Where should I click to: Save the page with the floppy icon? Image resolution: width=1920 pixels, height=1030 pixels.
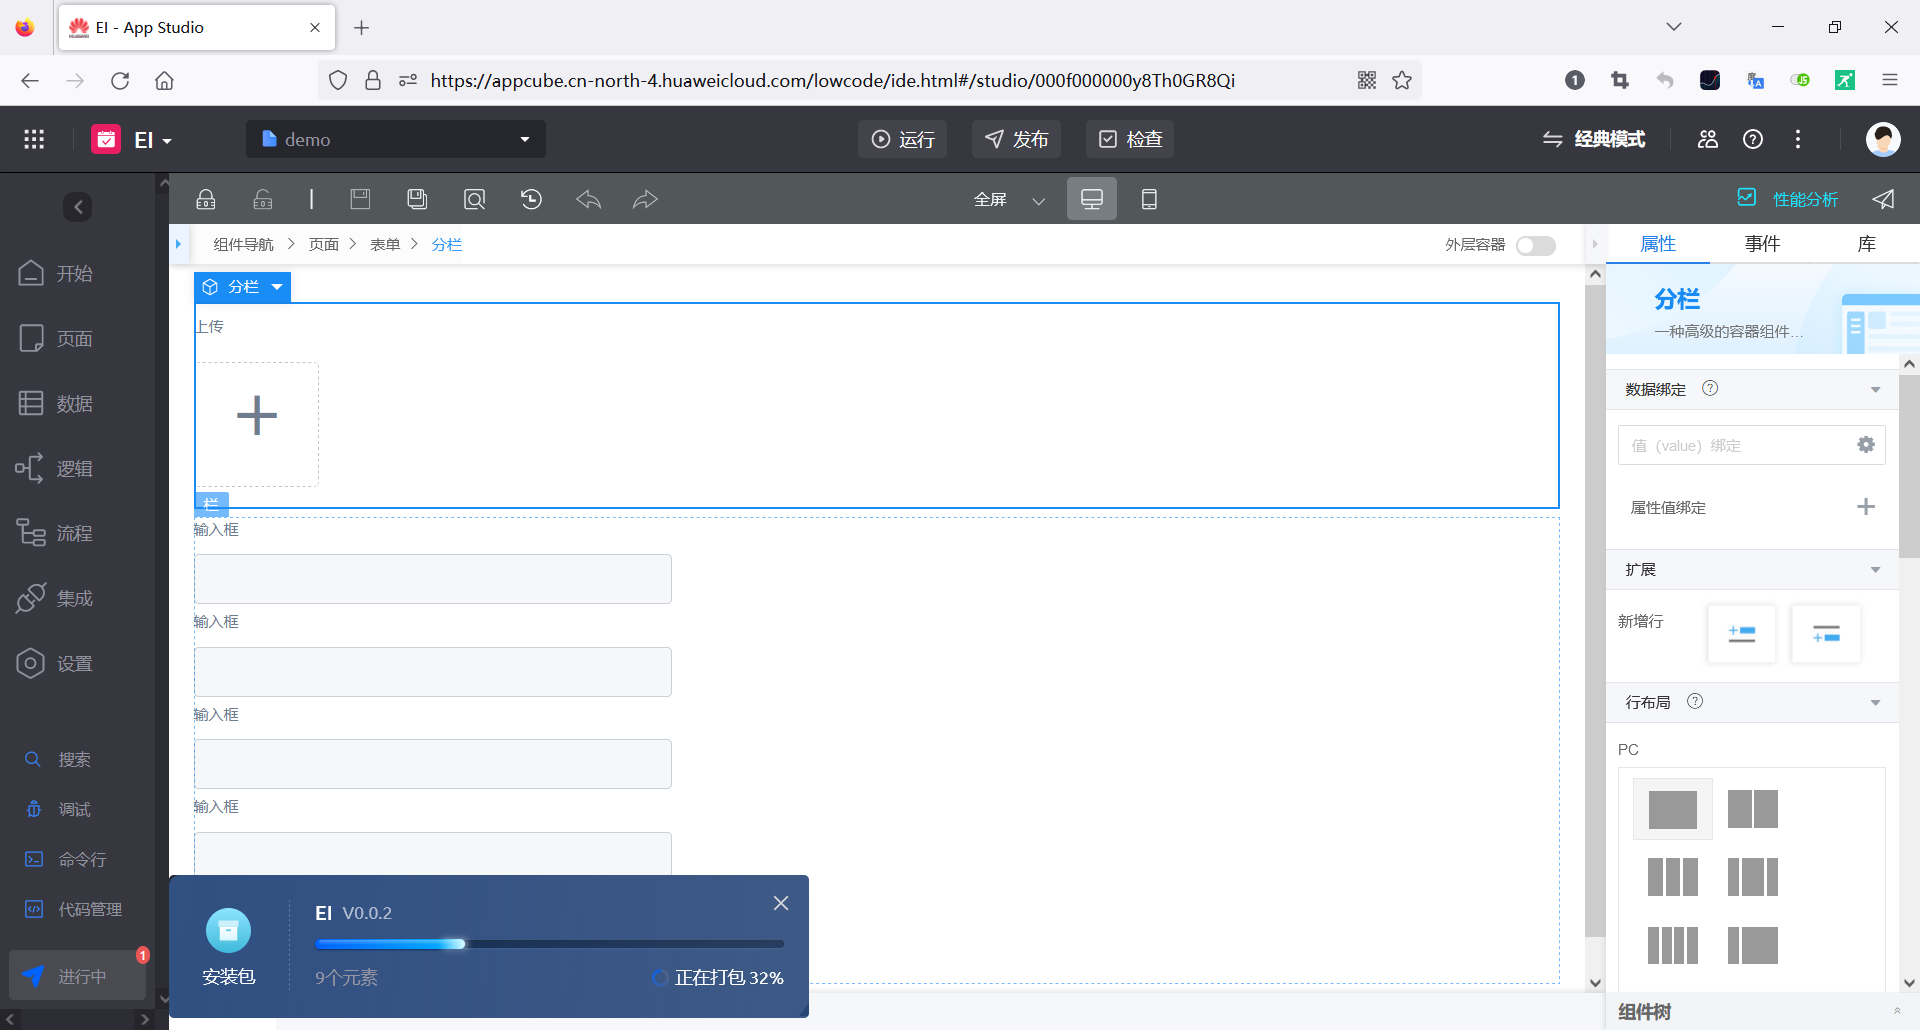(360, 199)
